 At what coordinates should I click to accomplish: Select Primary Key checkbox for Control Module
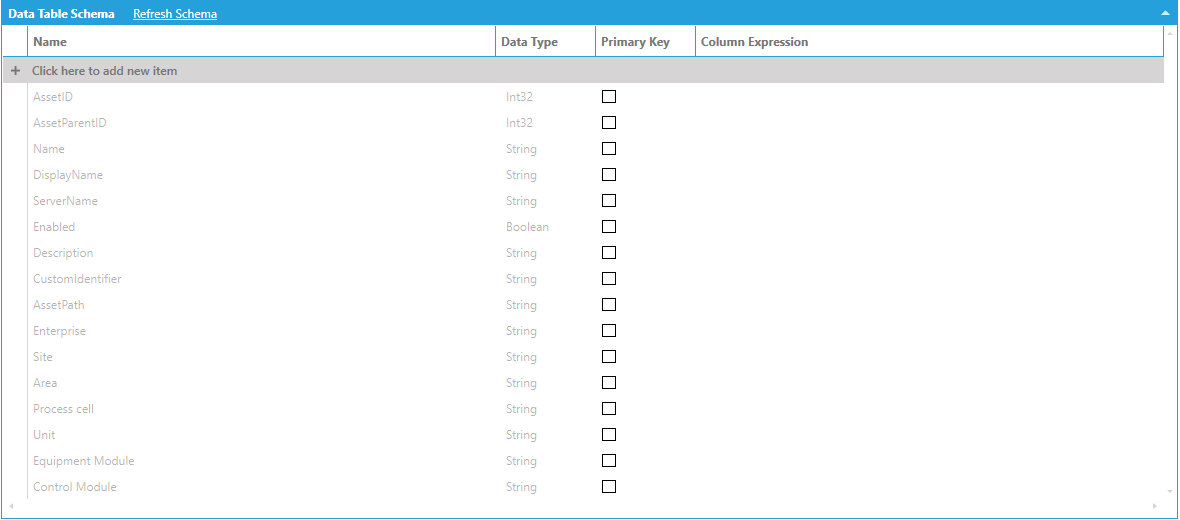click(x=609, y=487)
